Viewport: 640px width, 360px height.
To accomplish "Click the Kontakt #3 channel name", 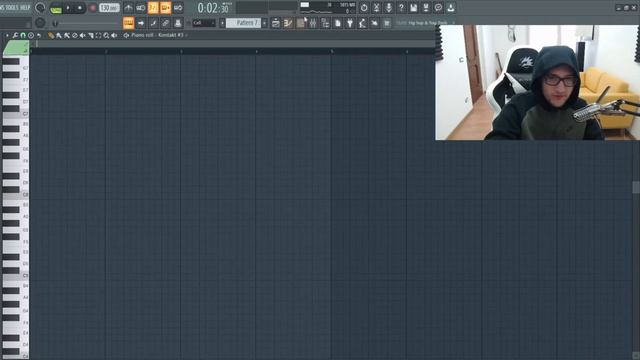I will [171, 36].
